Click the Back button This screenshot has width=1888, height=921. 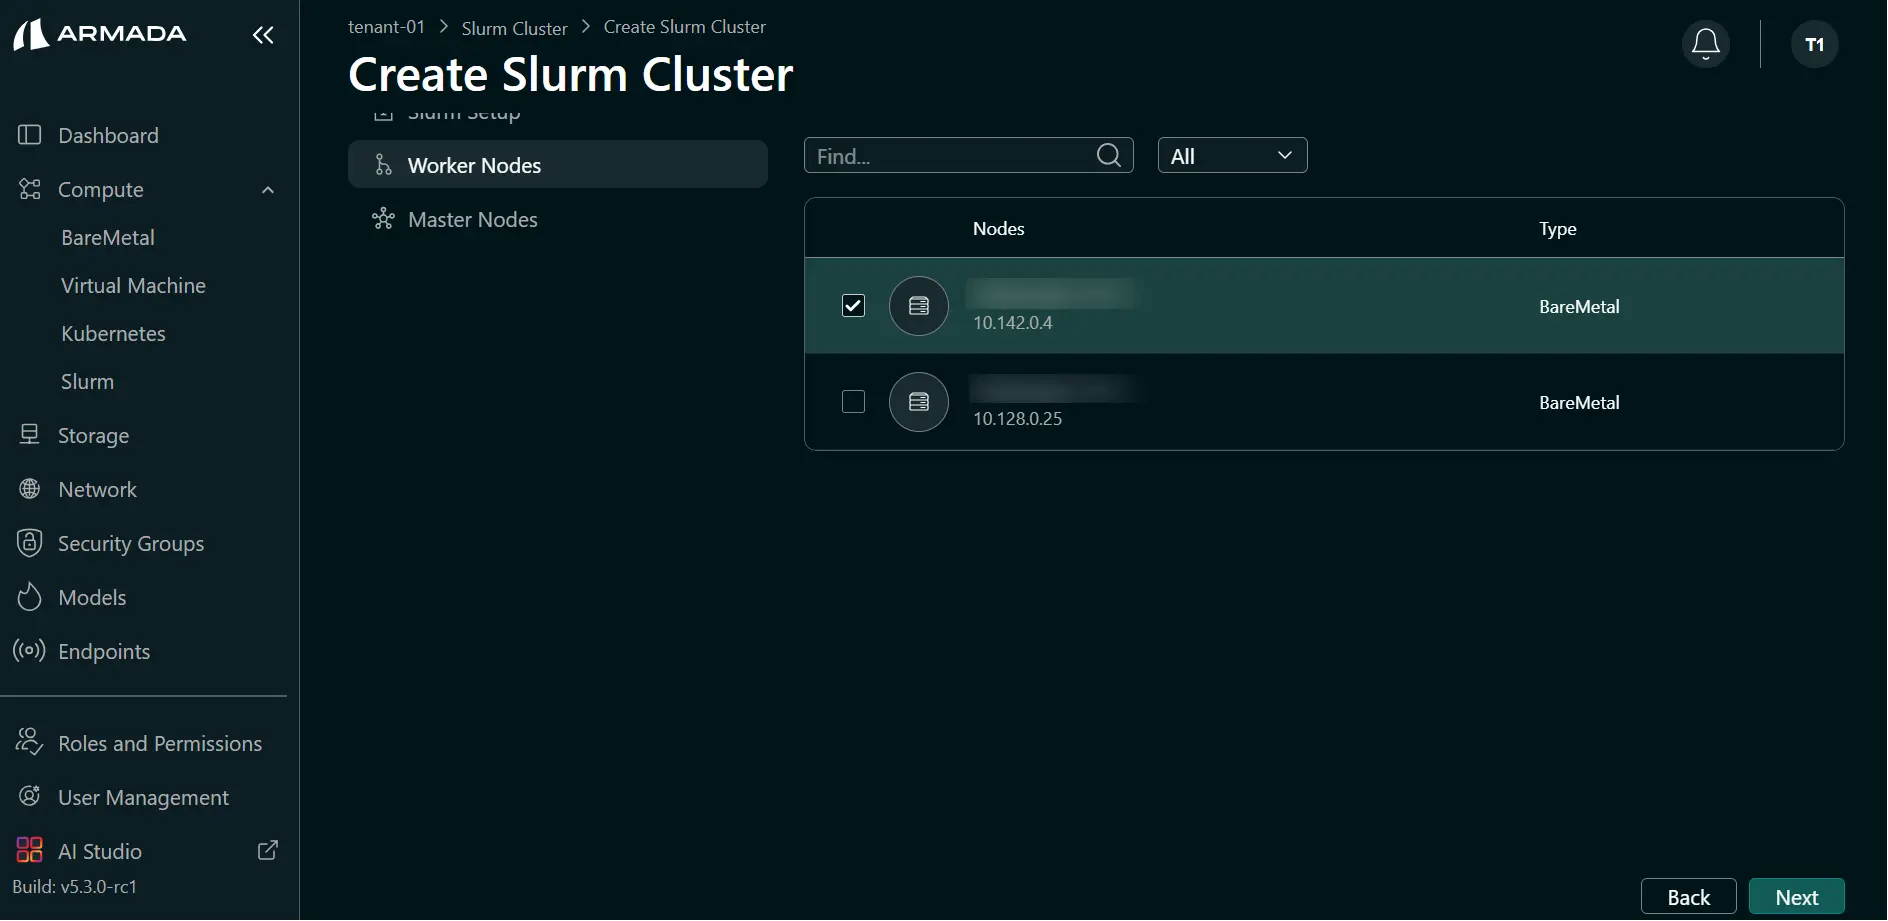tap(1688, 897)
